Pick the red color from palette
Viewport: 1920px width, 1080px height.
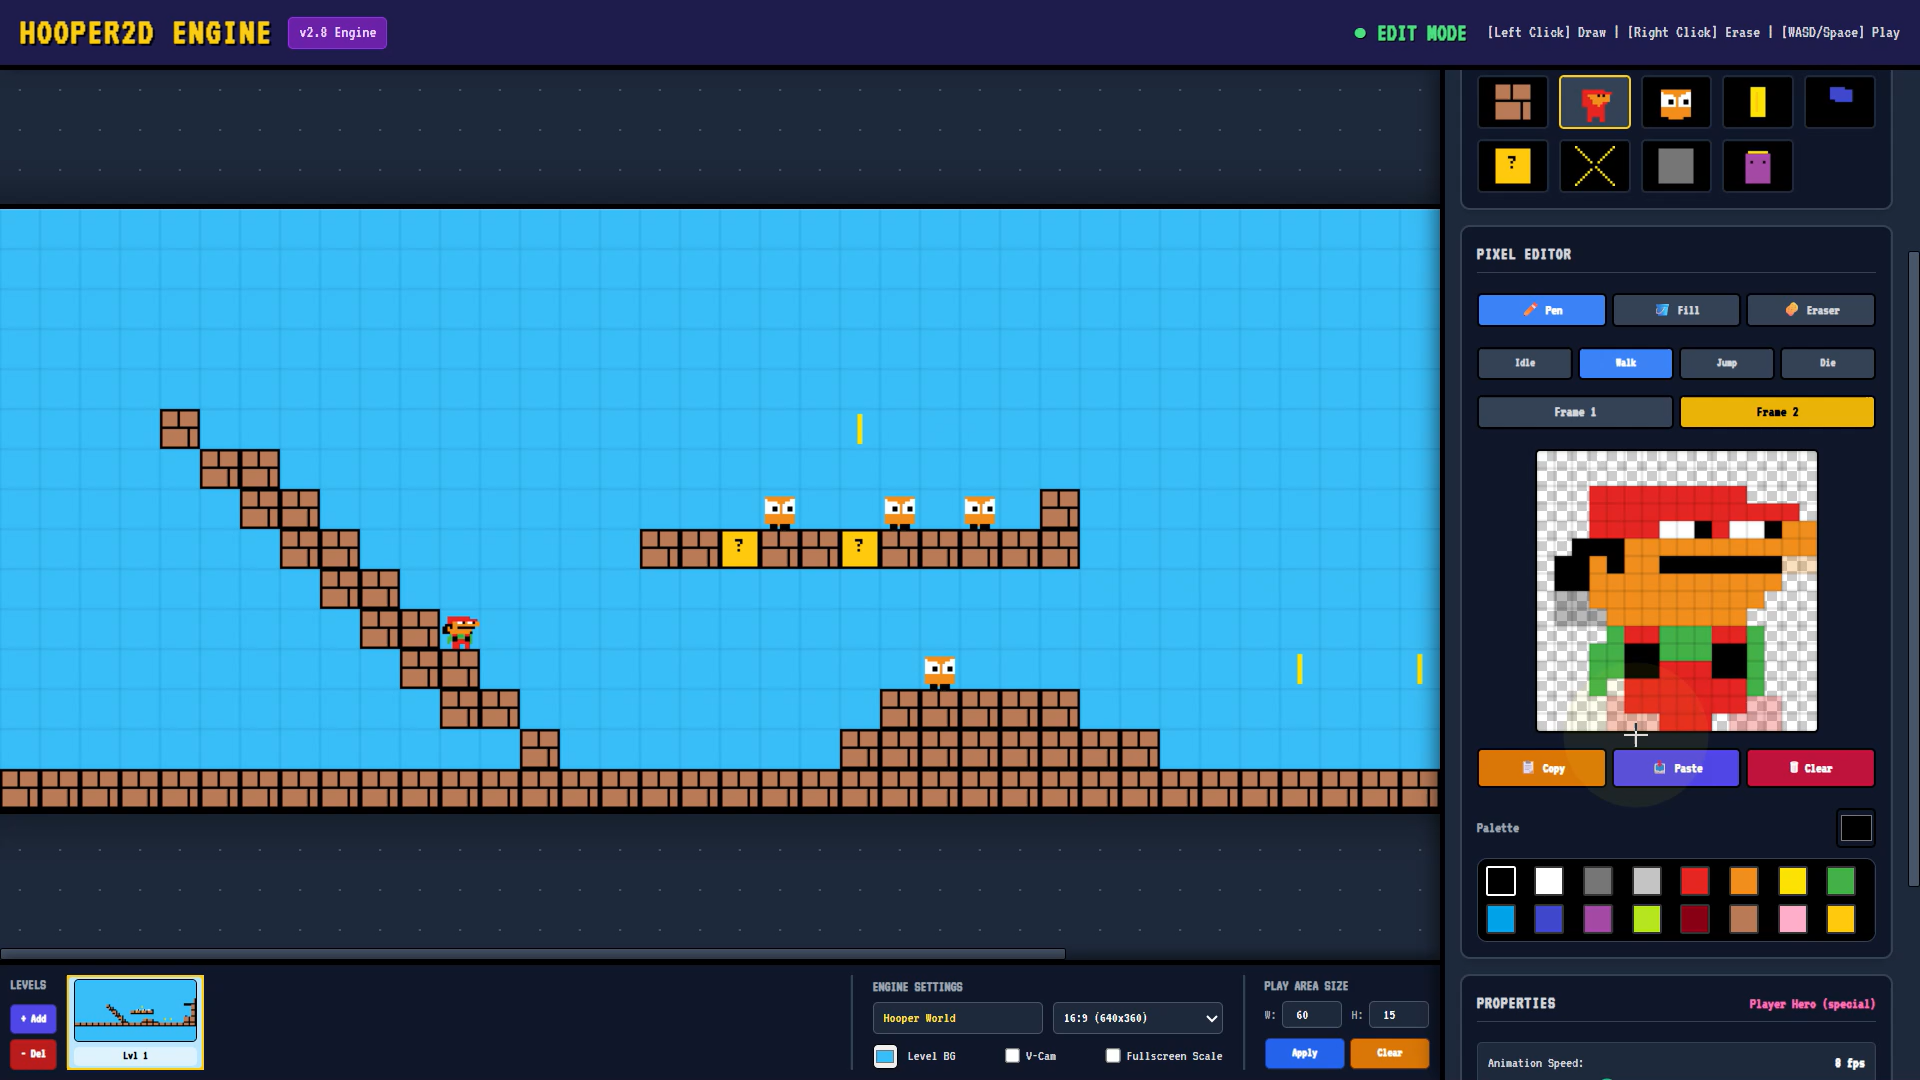1694,881
